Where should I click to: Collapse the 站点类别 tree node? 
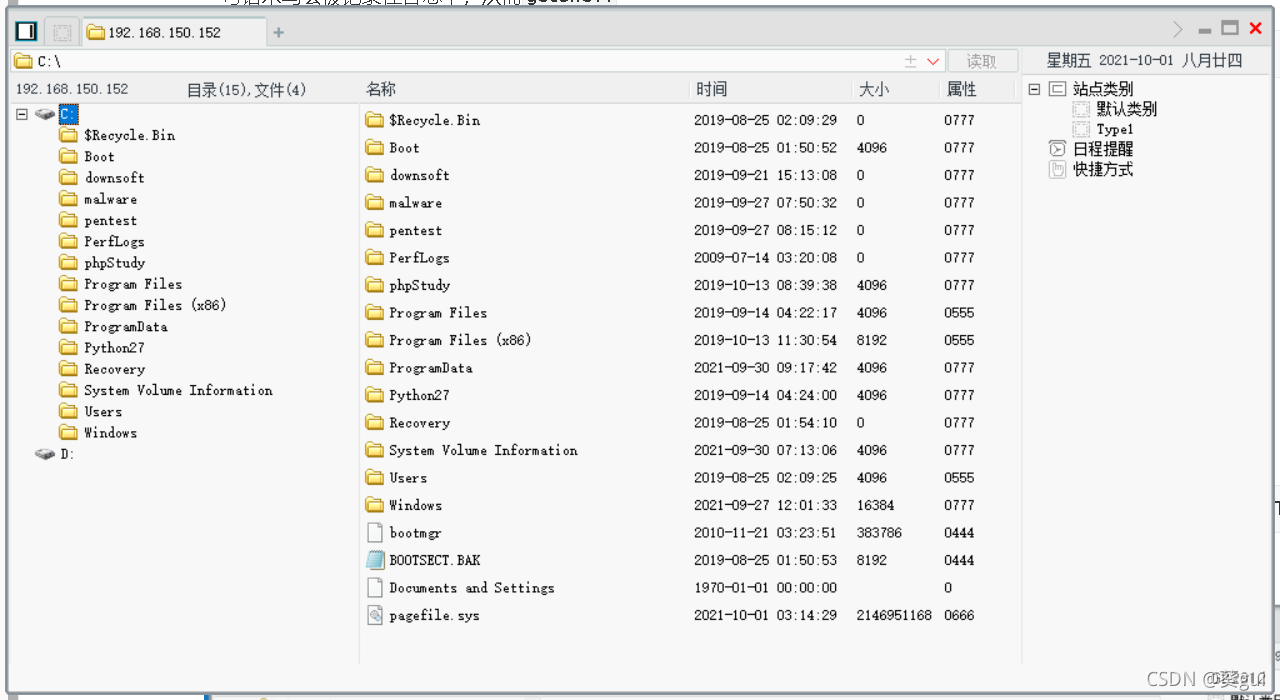click(x=1034, y=89)
